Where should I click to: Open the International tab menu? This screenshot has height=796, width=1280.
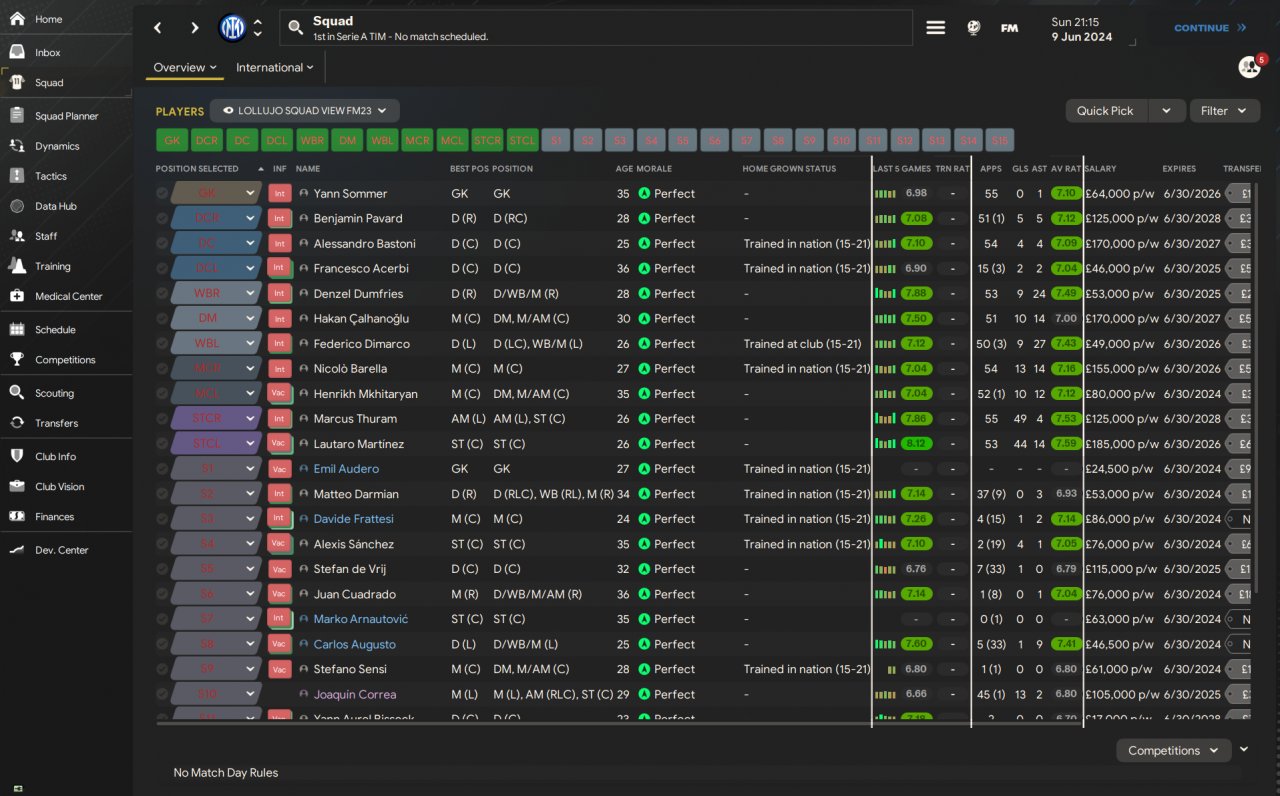tap(275, 67)
